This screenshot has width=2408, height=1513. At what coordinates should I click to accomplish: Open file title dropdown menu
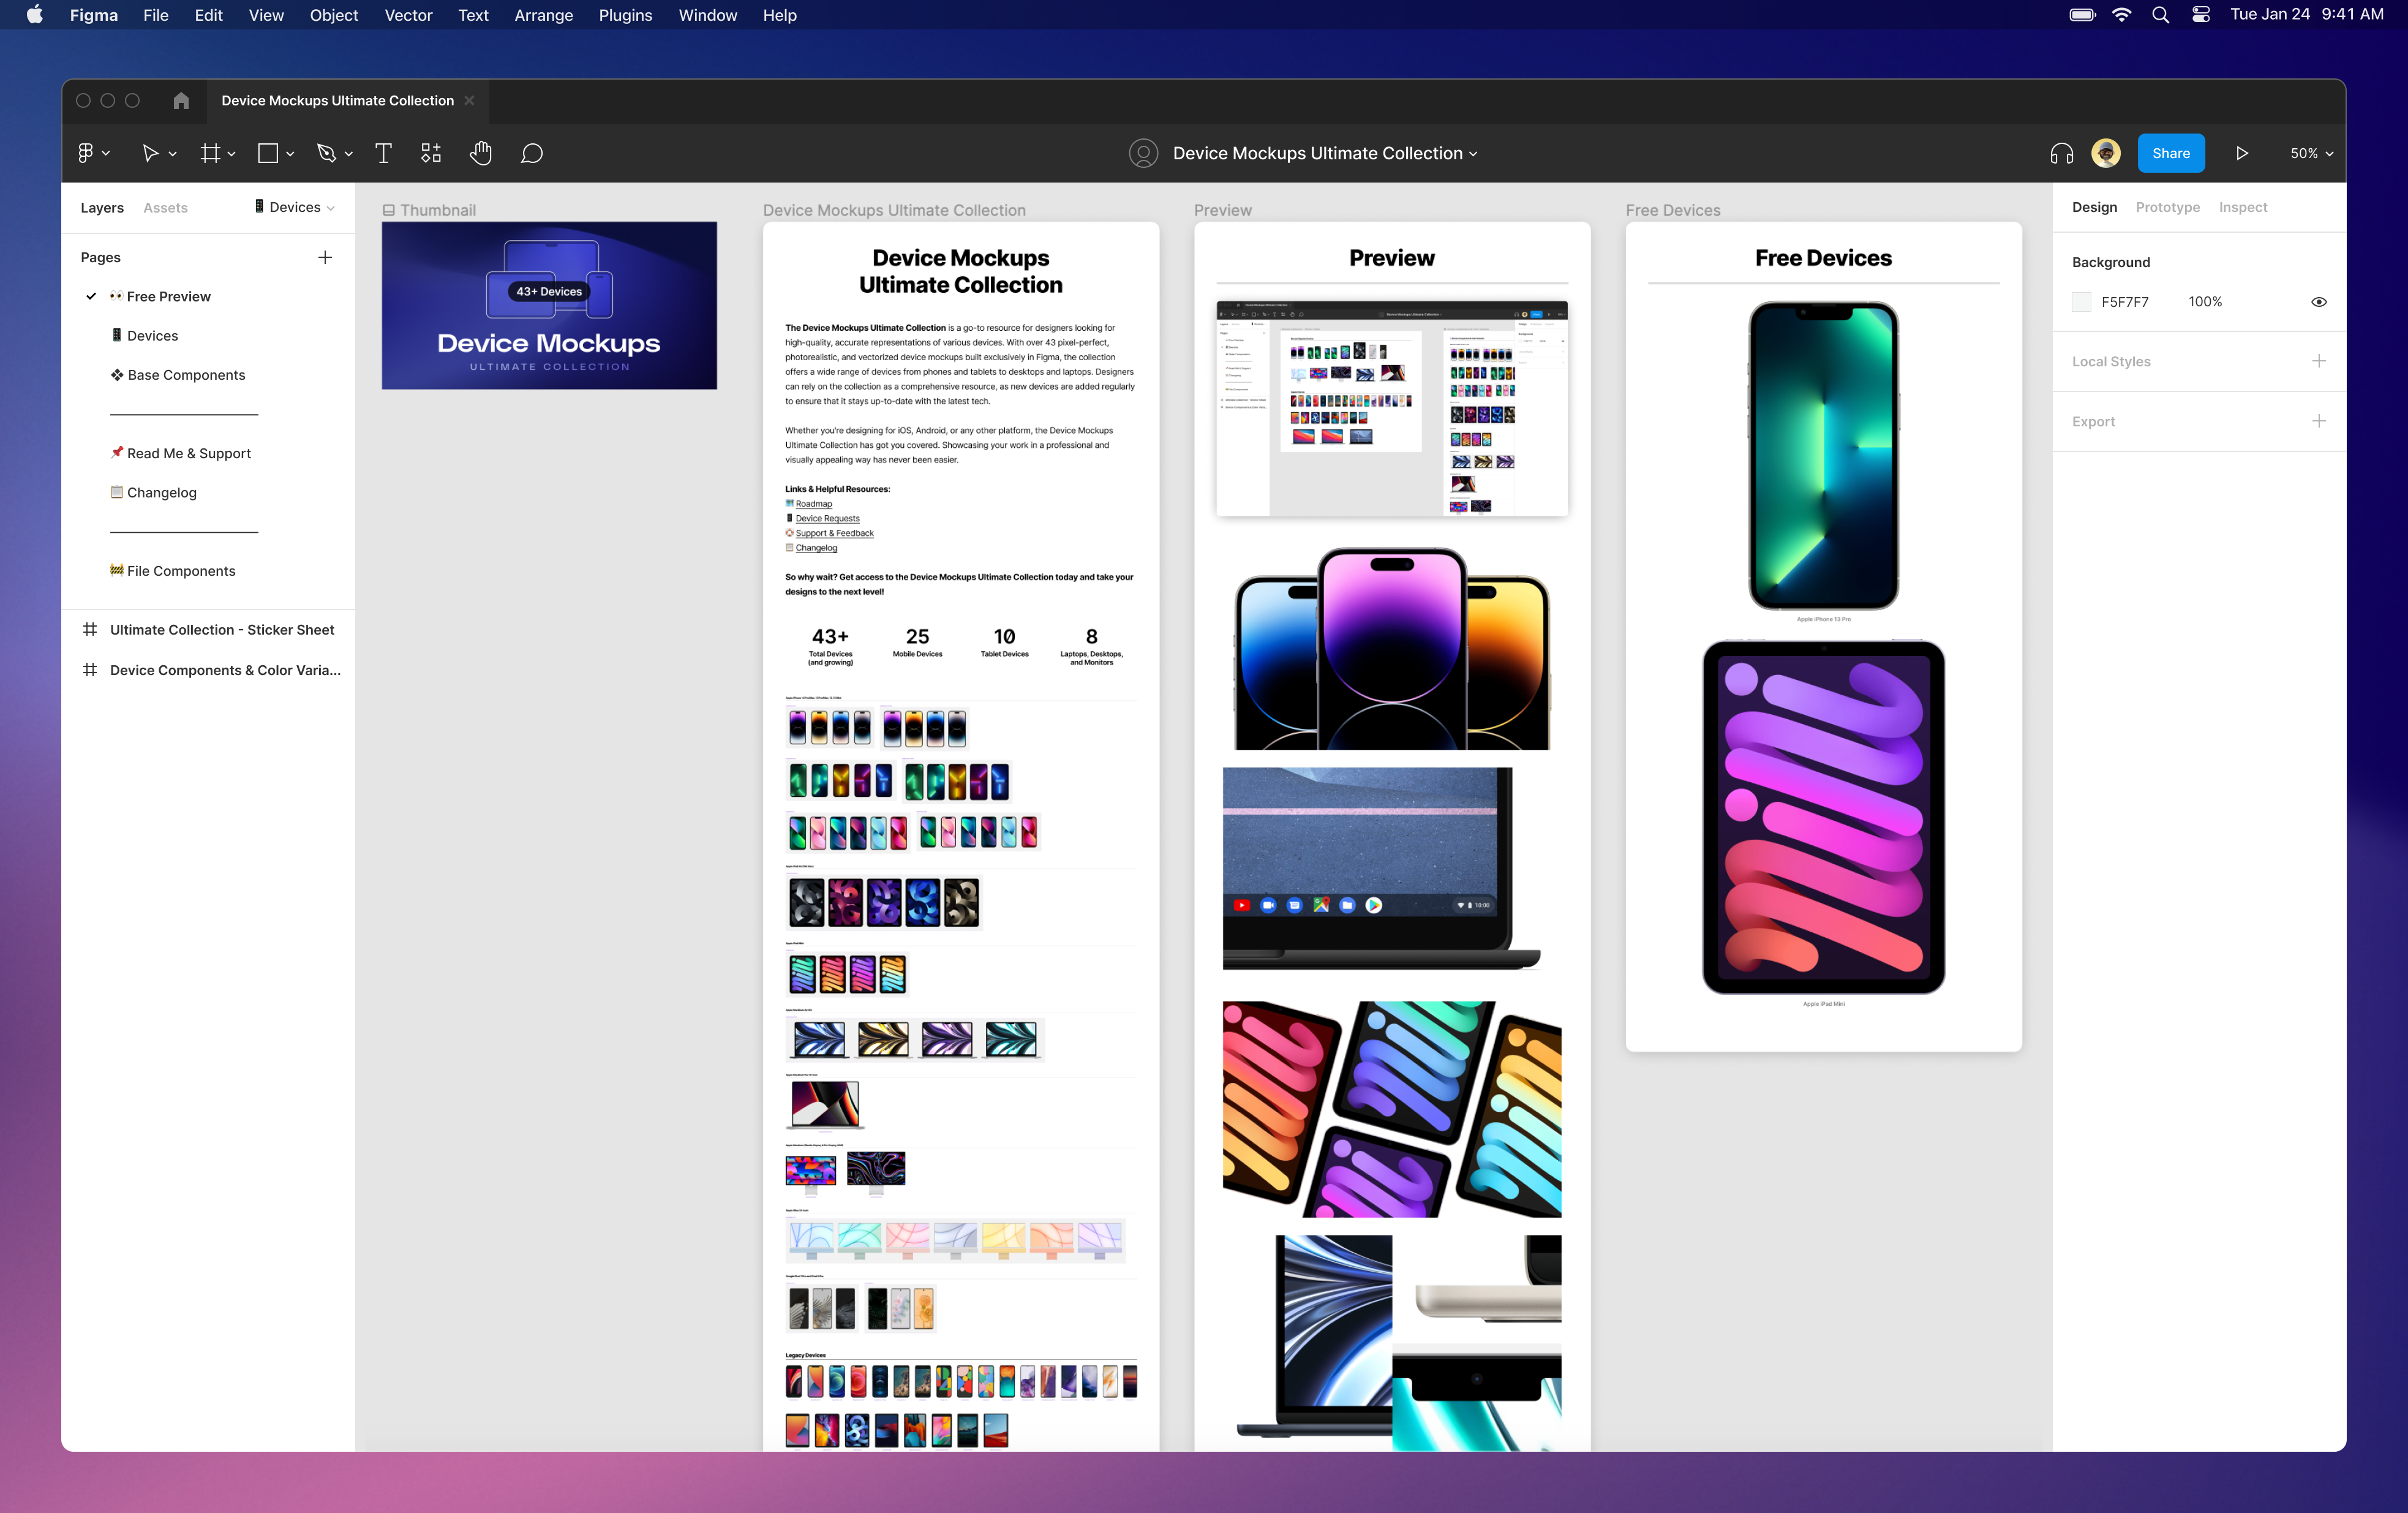pos(1473,154)
